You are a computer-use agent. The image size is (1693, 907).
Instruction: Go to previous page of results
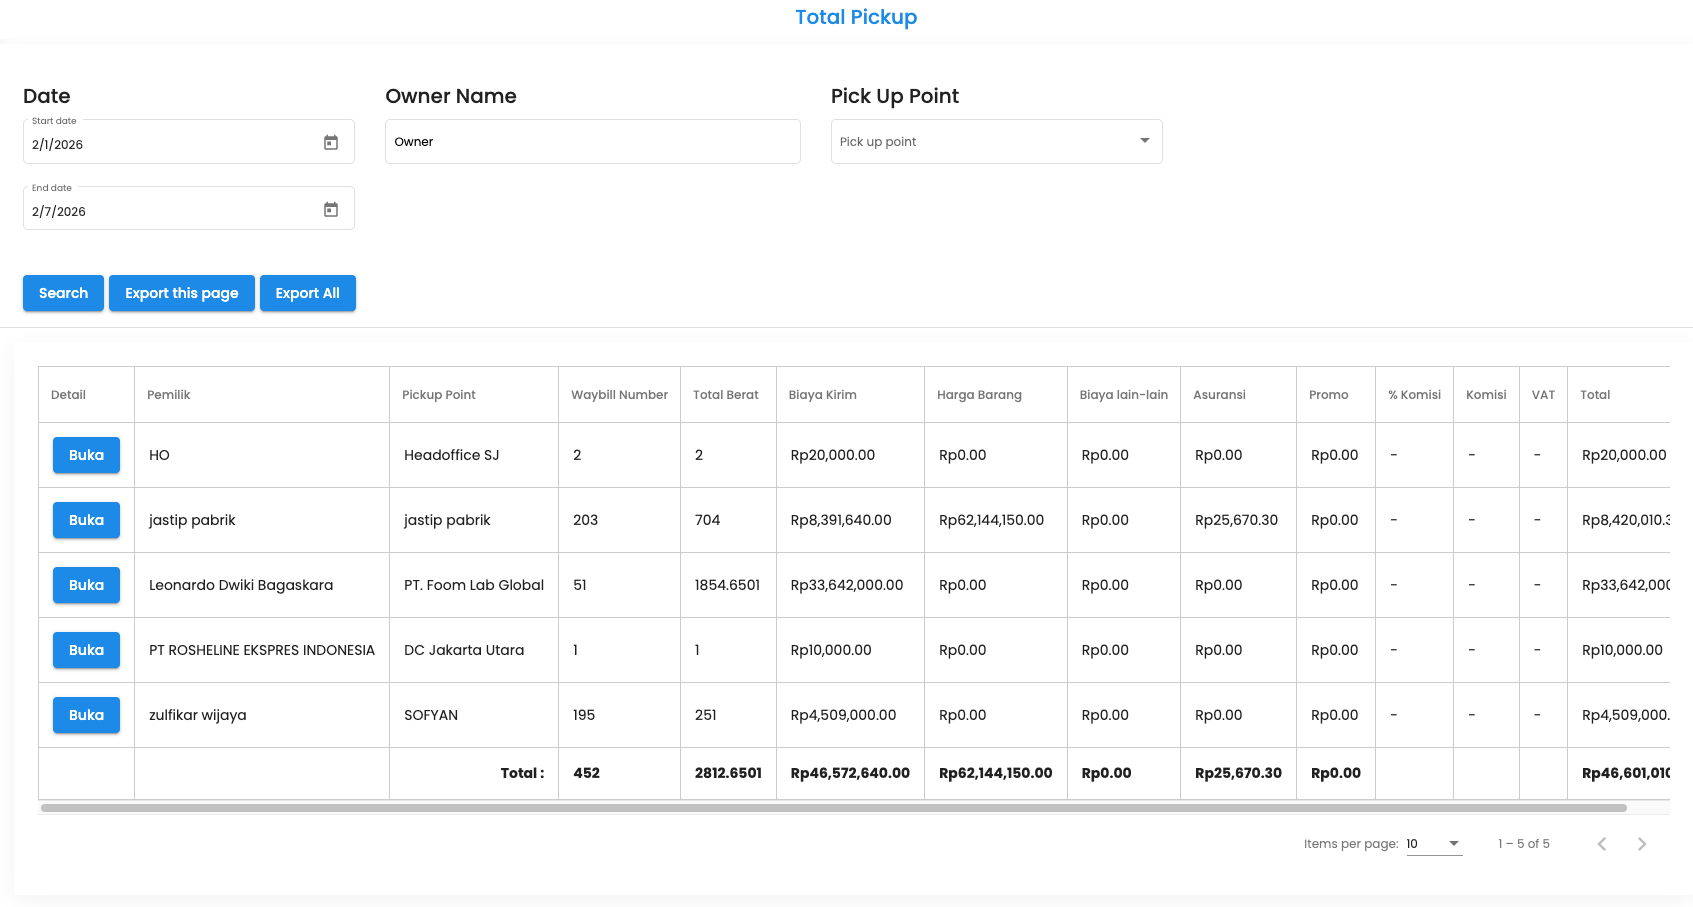(1601, 844)
